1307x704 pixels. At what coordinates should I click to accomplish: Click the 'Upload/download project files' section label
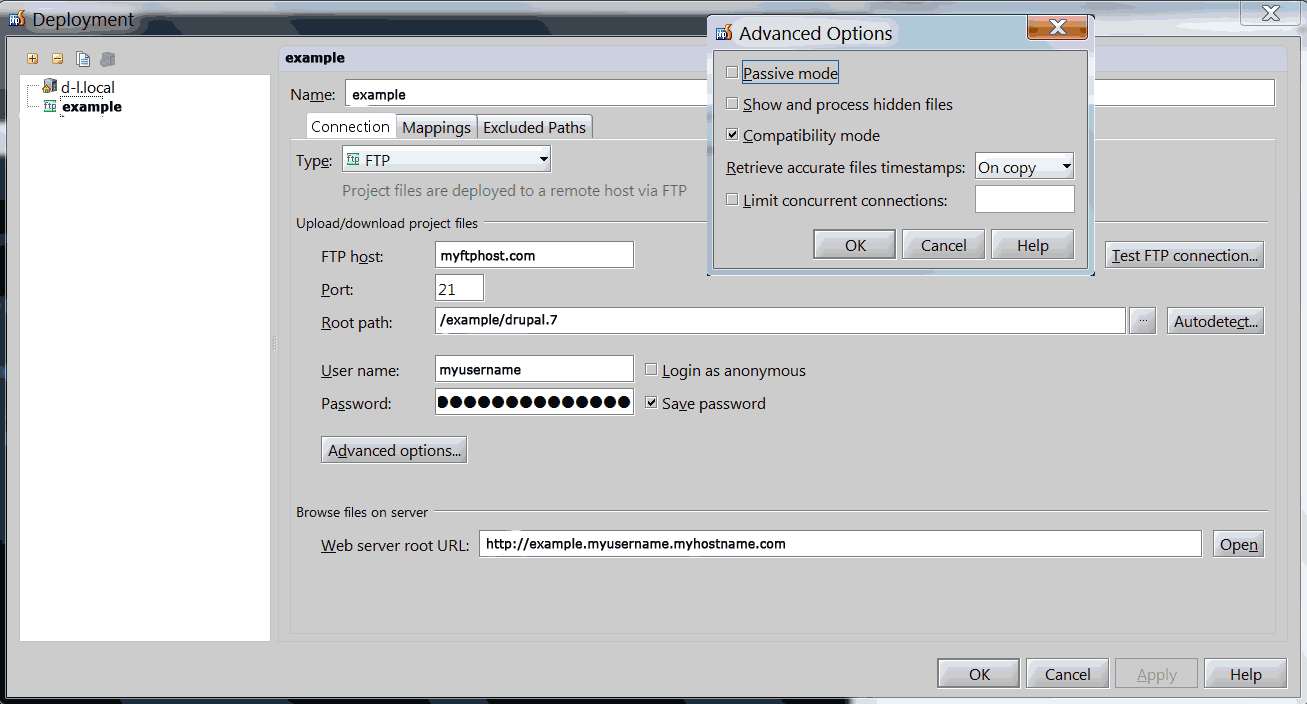coord(387,223)
